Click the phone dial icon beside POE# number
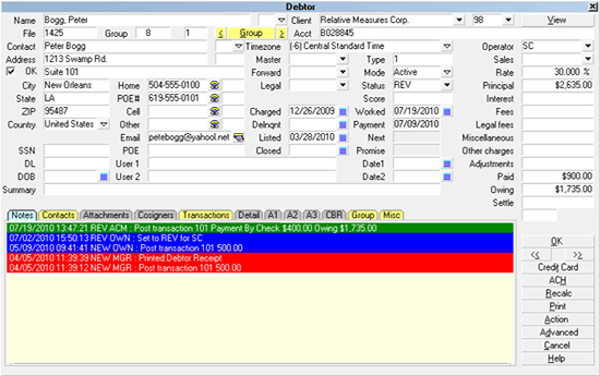This screenshot has height=376, width=600. point(215,98)
